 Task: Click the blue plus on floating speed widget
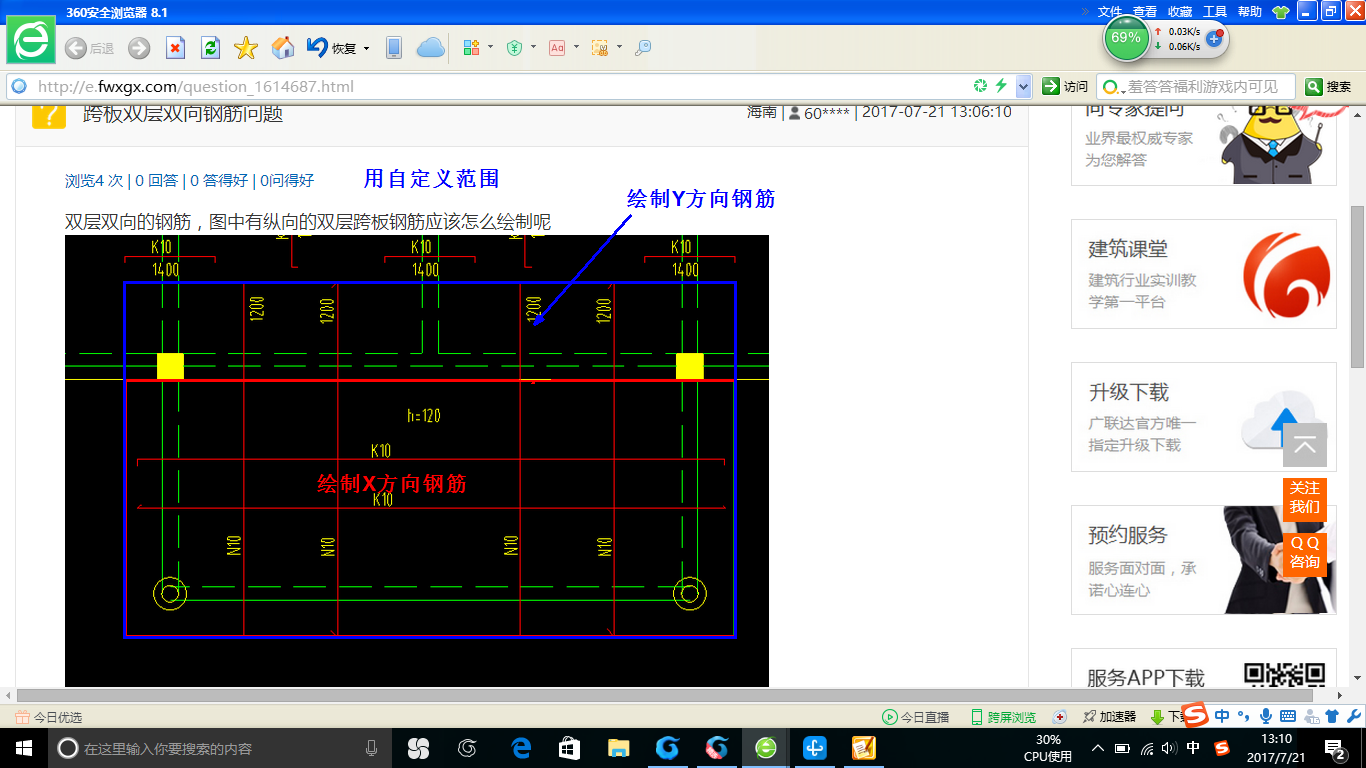(1215, 39)
